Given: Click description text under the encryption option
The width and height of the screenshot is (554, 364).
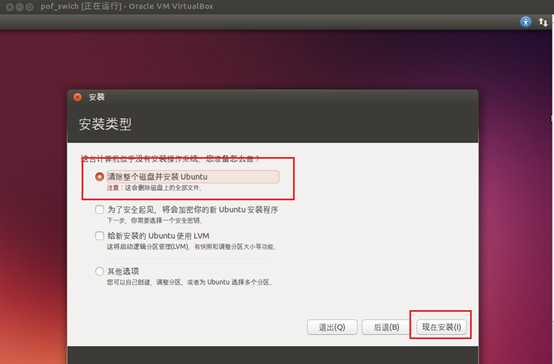Looking at the screenshot, I should tap(154, 221).
